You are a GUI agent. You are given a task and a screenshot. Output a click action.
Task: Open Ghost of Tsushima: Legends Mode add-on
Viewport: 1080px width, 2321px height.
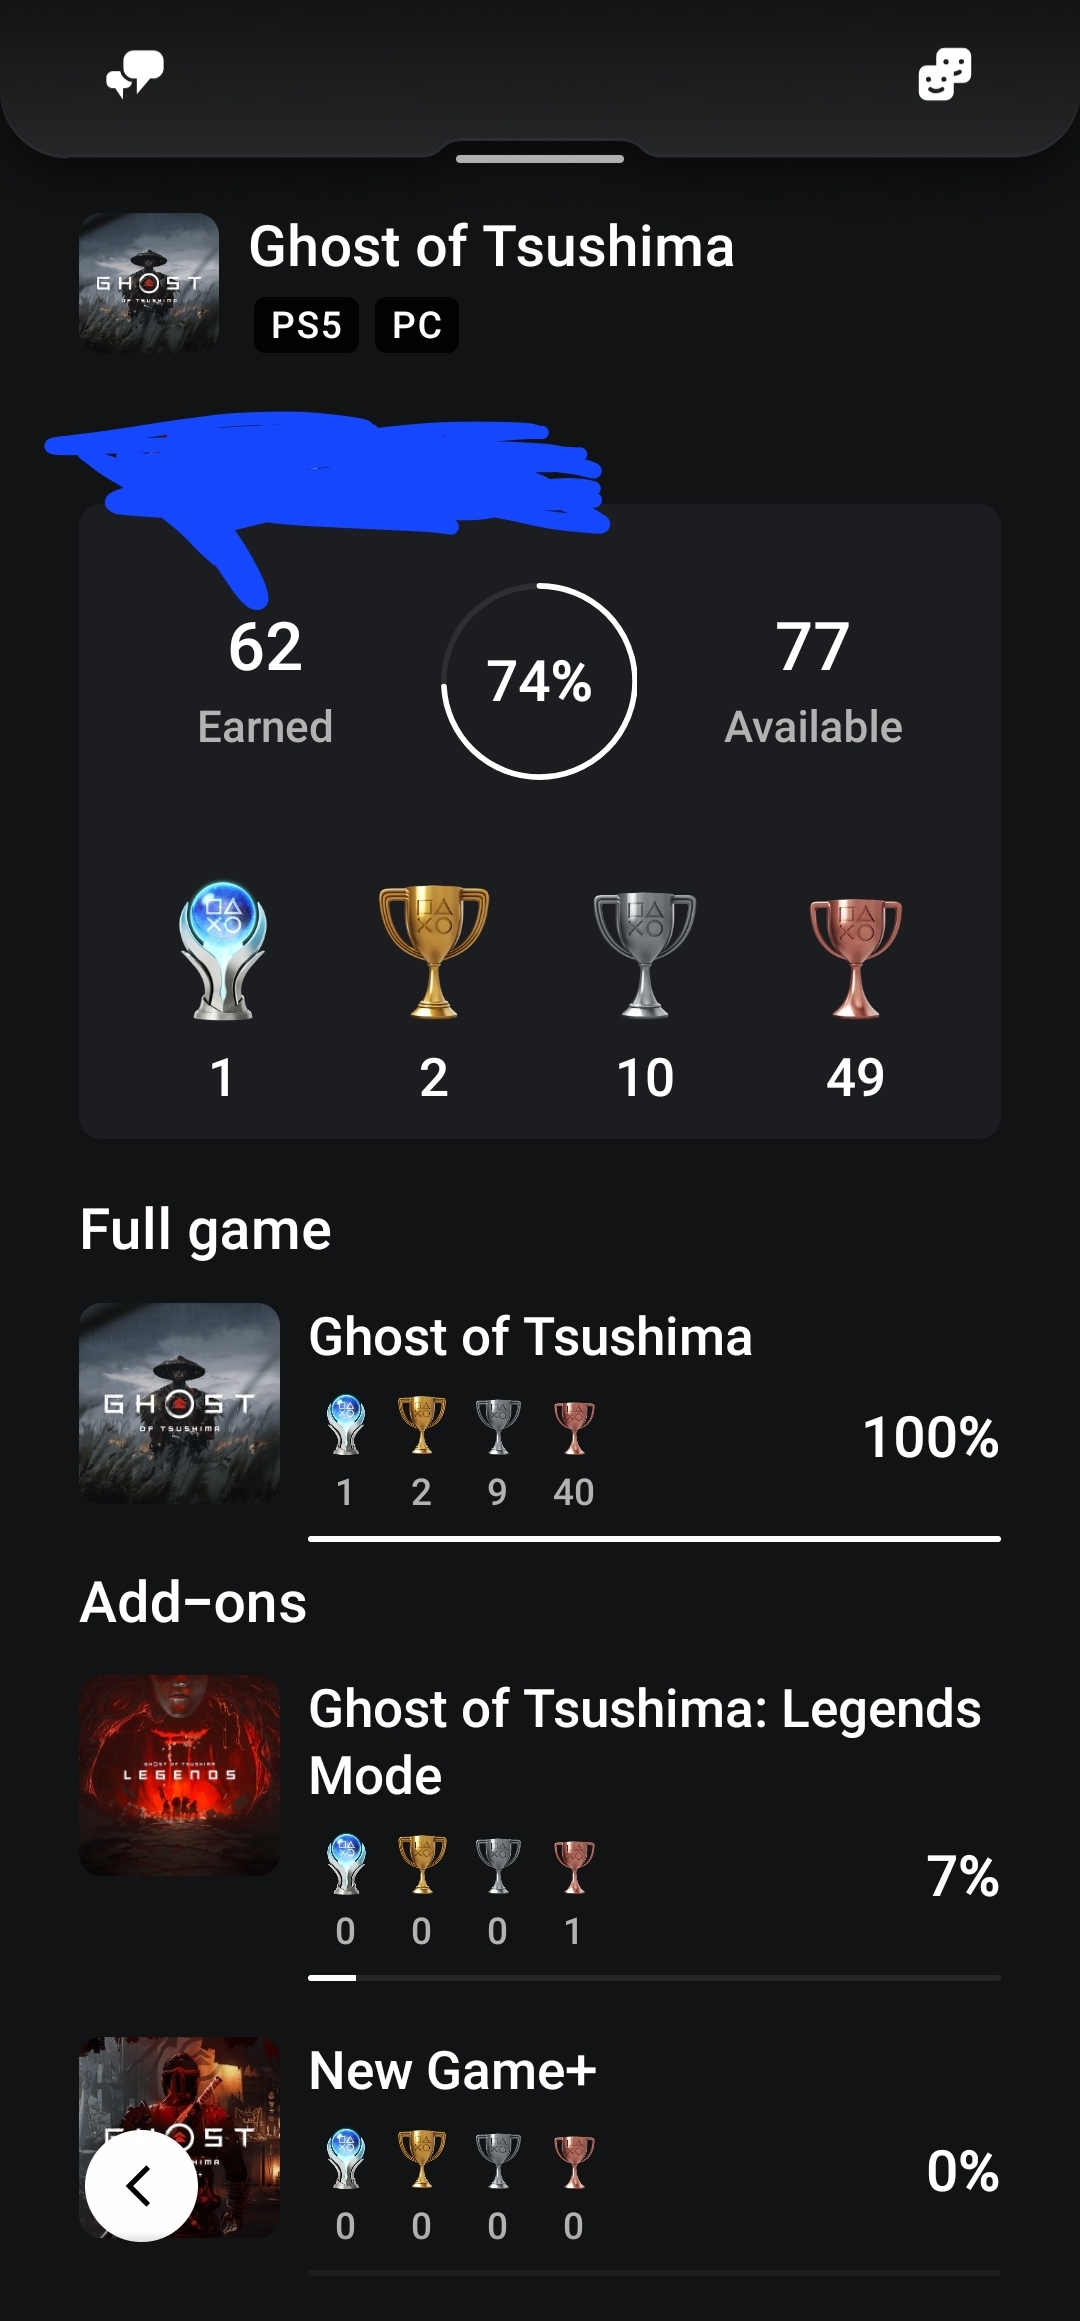coord(644,1741)
